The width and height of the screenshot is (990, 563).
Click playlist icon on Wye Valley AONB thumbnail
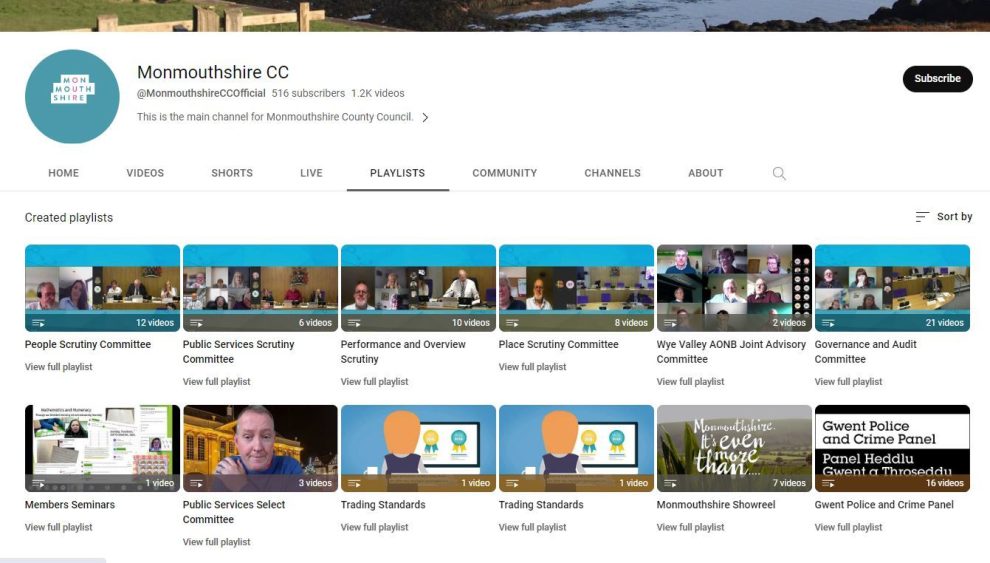[x=670, y=323]
